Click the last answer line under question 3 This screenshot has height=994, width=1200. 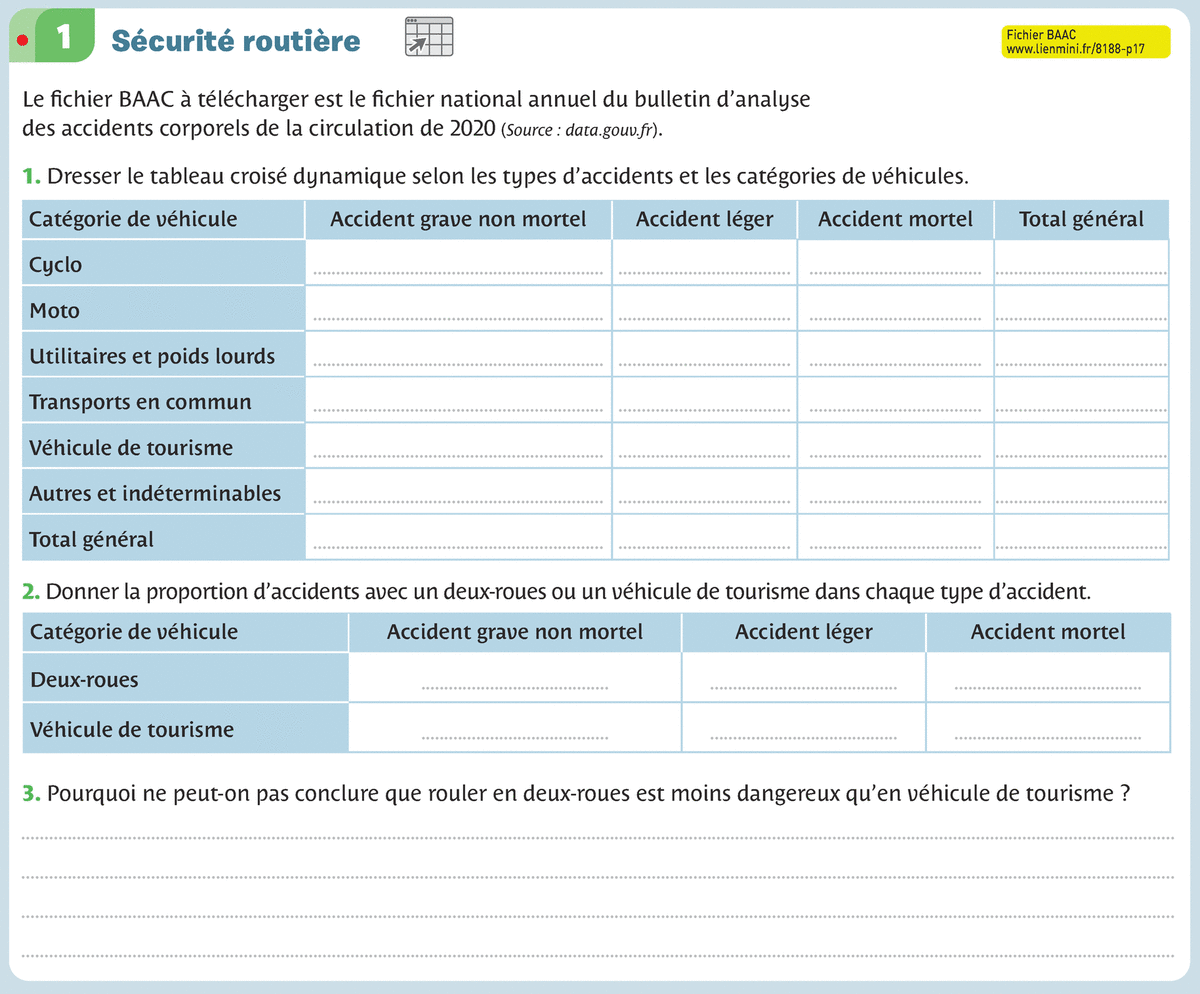point(598,956)
